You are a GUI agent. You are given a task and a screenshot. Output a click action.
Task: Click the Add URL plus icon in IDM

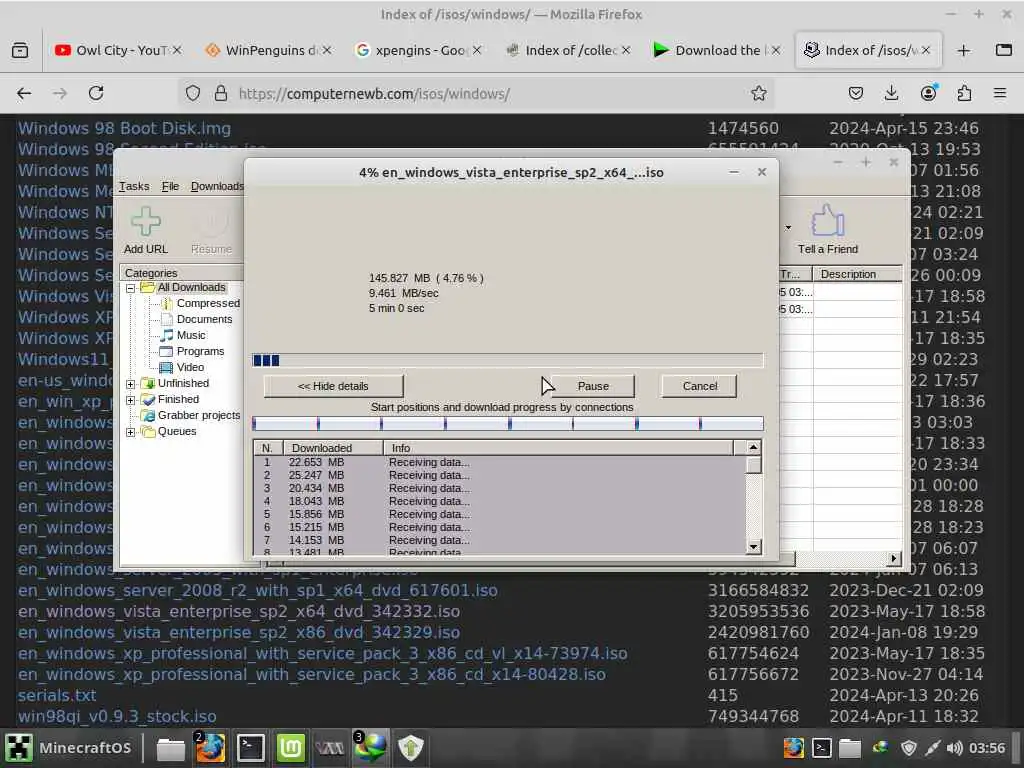point(146,221)
